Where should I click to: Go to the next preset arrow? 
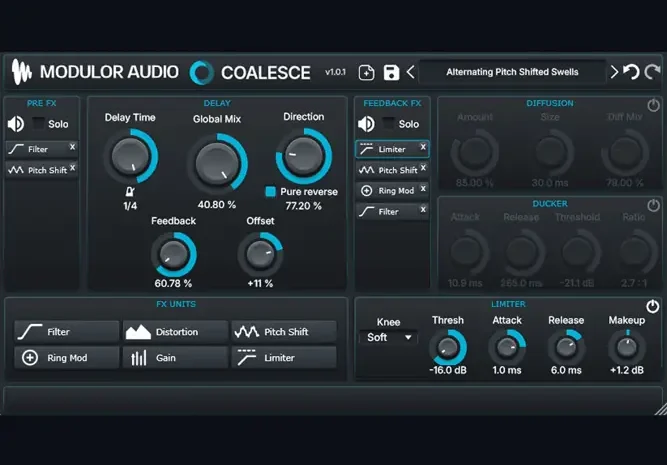pyautogui.click(x=614, y=72)
